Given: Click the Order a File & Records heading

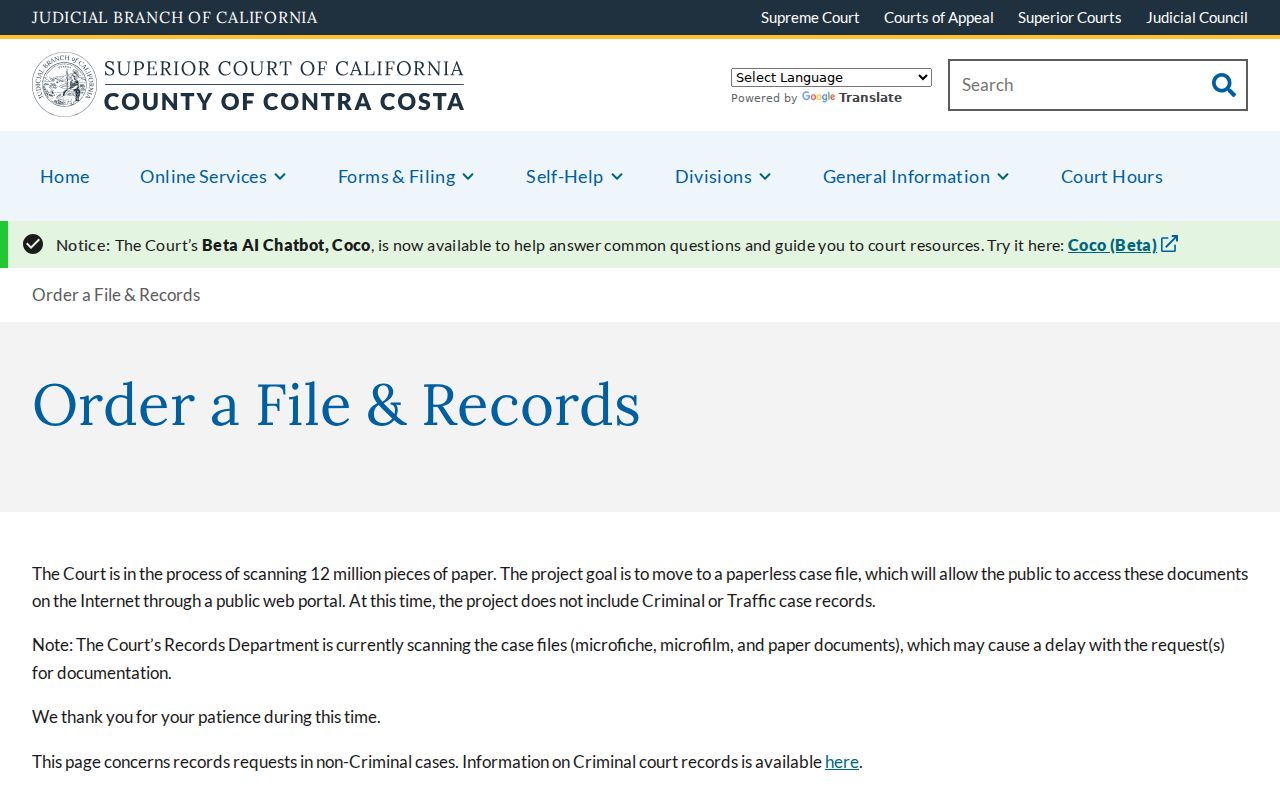Looking at the screenshot, I should [x=336, y=405].
